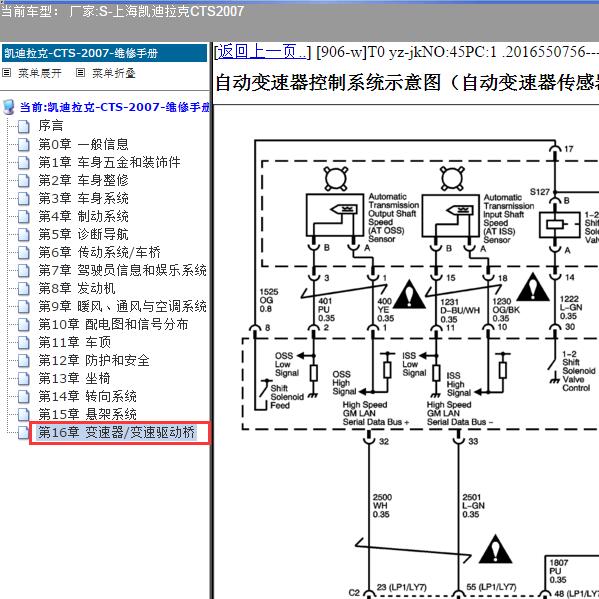This screenshot has height=599, width=599.
Task: Click warning triangle near 1230 OG/BK wire
Action: pyautogui.click(x=533, y=287)
